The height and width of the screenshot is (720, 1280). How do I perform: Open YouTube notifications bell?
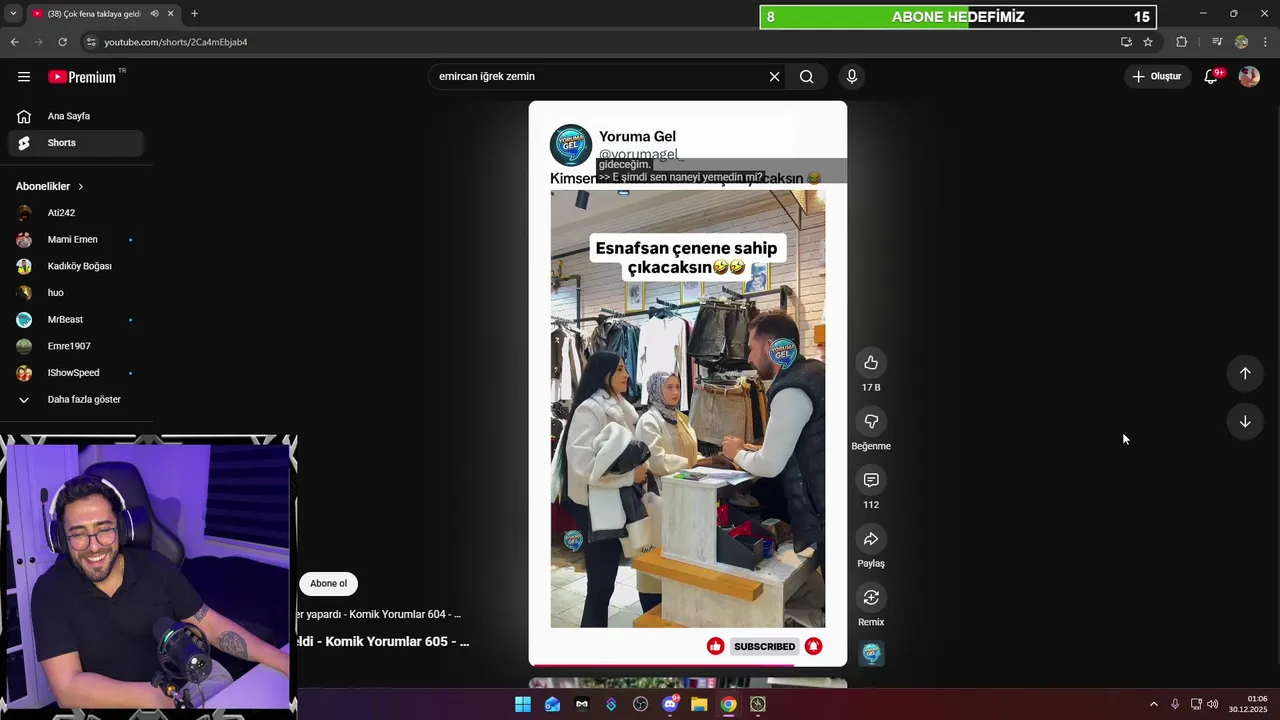coord(1211,76)
